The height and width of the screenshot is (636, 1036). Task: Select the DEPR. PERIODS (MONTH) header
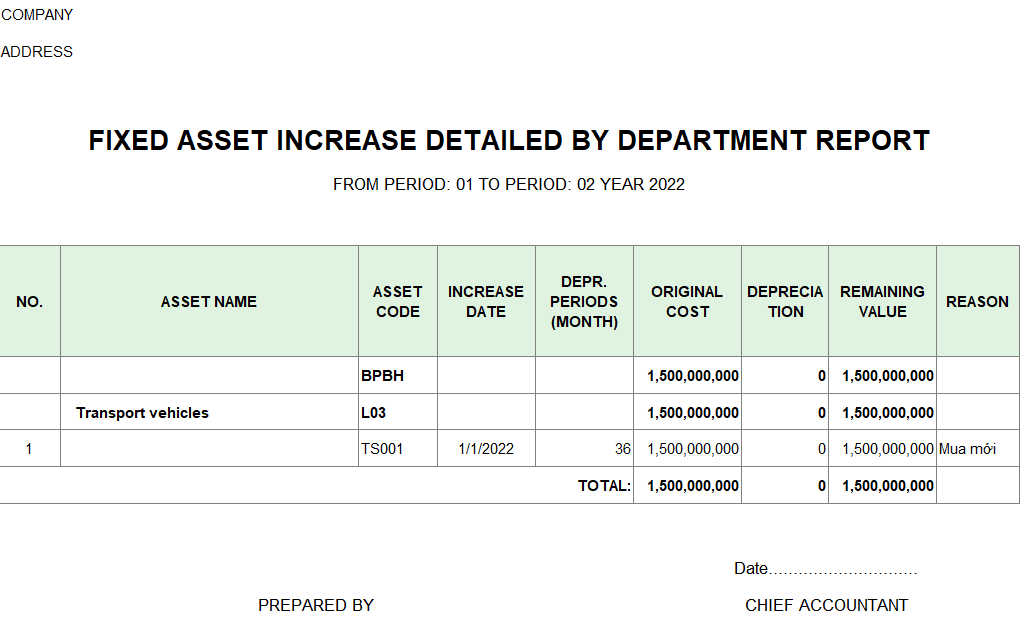coord(584,302)
